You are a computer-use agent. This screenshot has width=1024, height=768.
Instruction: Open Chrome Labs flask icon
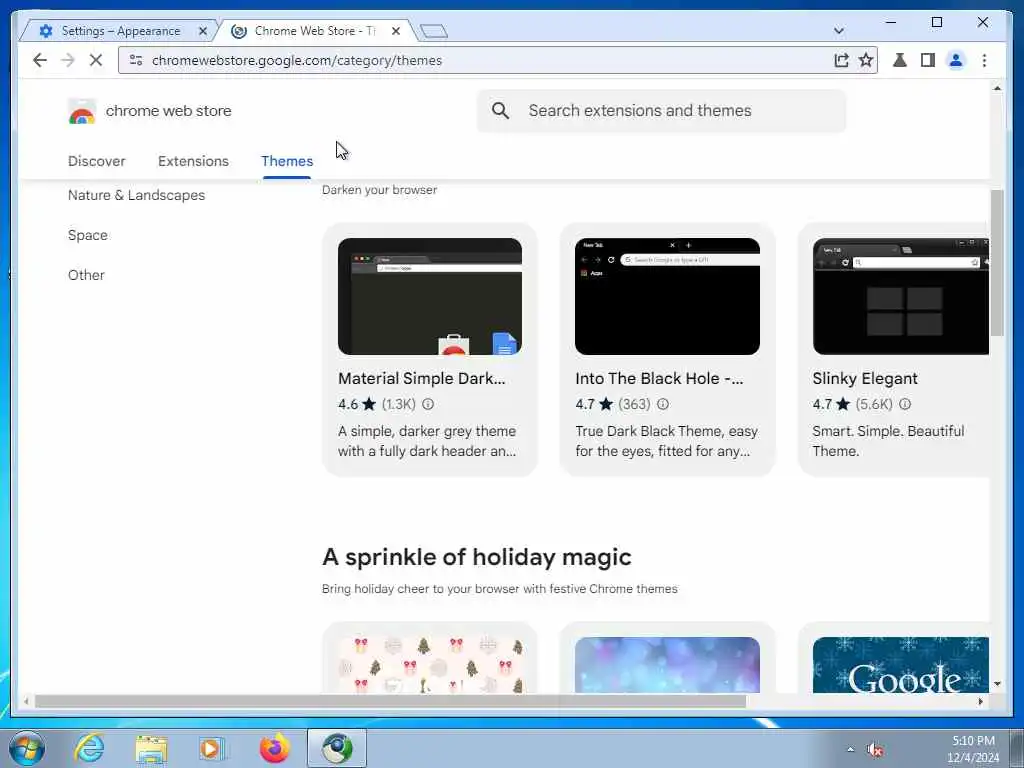pos(899,60)
